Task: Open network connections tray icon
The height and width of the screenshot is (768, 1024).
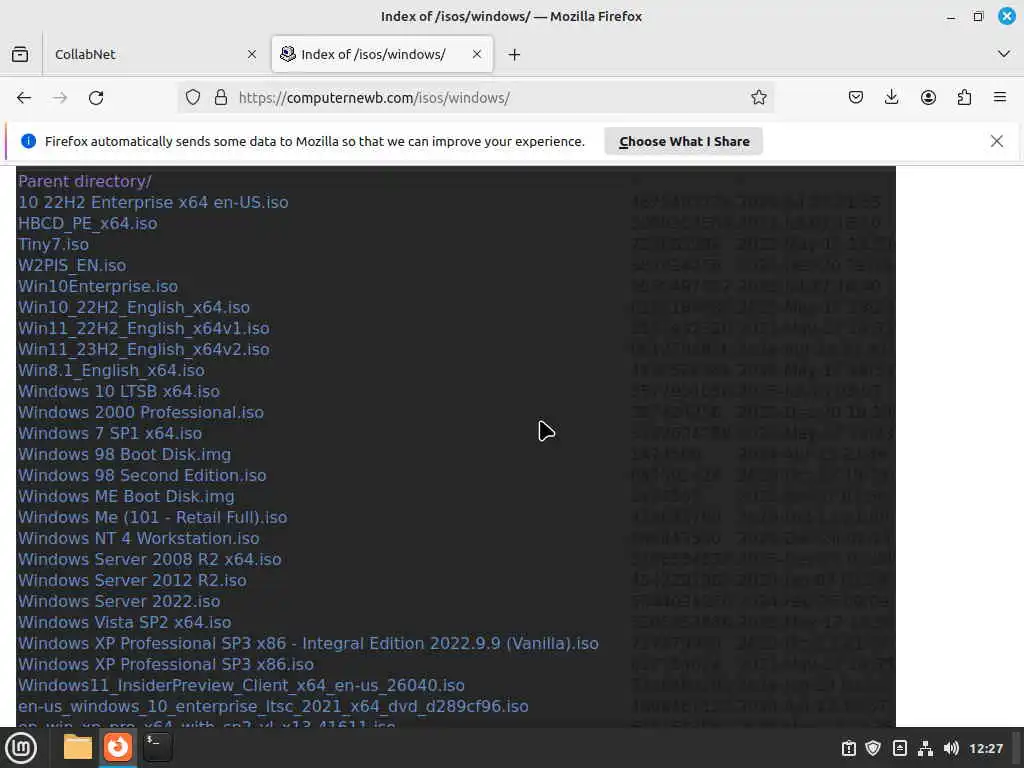Action: tap(925, 748)
